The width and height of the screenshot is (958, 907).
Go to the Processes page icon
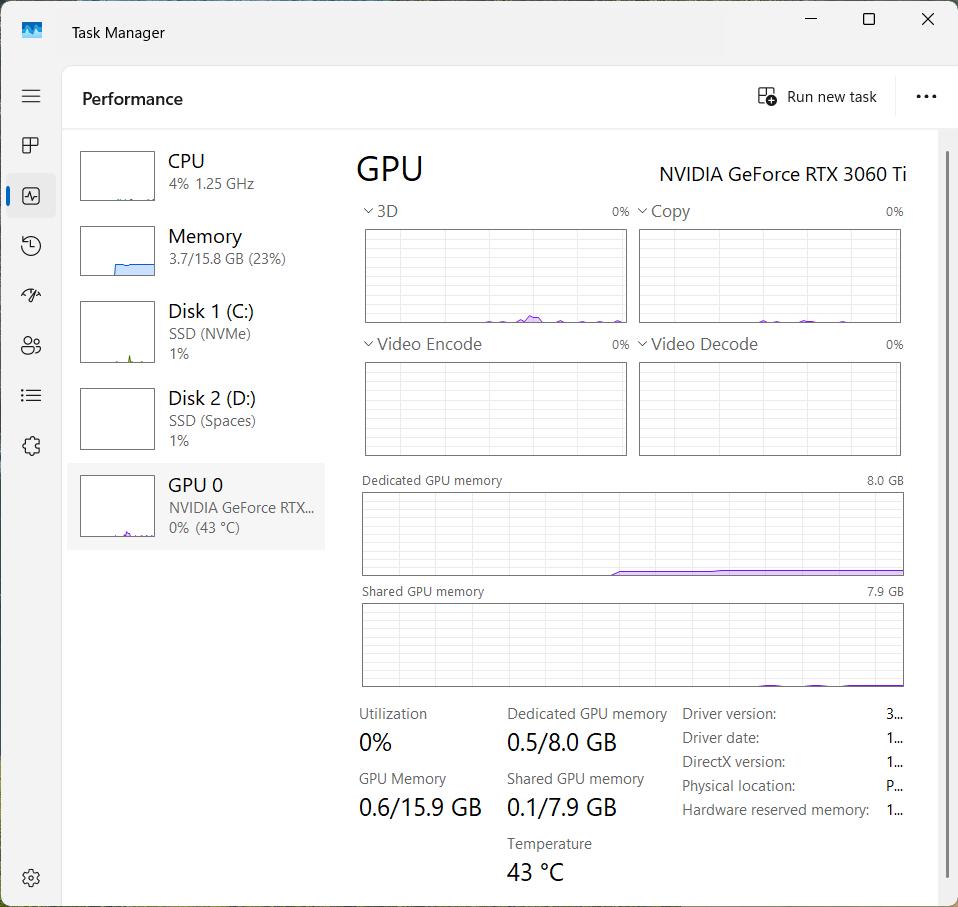click(31, 145)
